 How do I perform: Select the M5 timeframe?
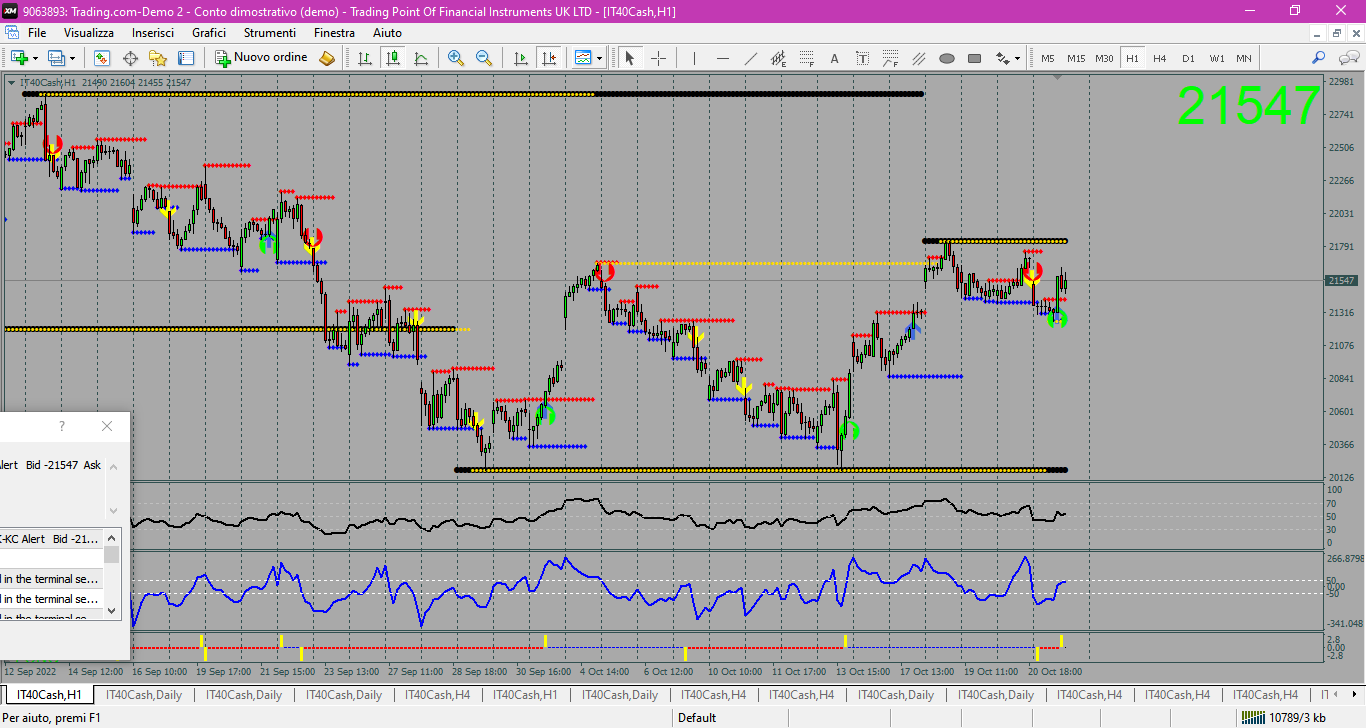click(x=1048, y=58)
